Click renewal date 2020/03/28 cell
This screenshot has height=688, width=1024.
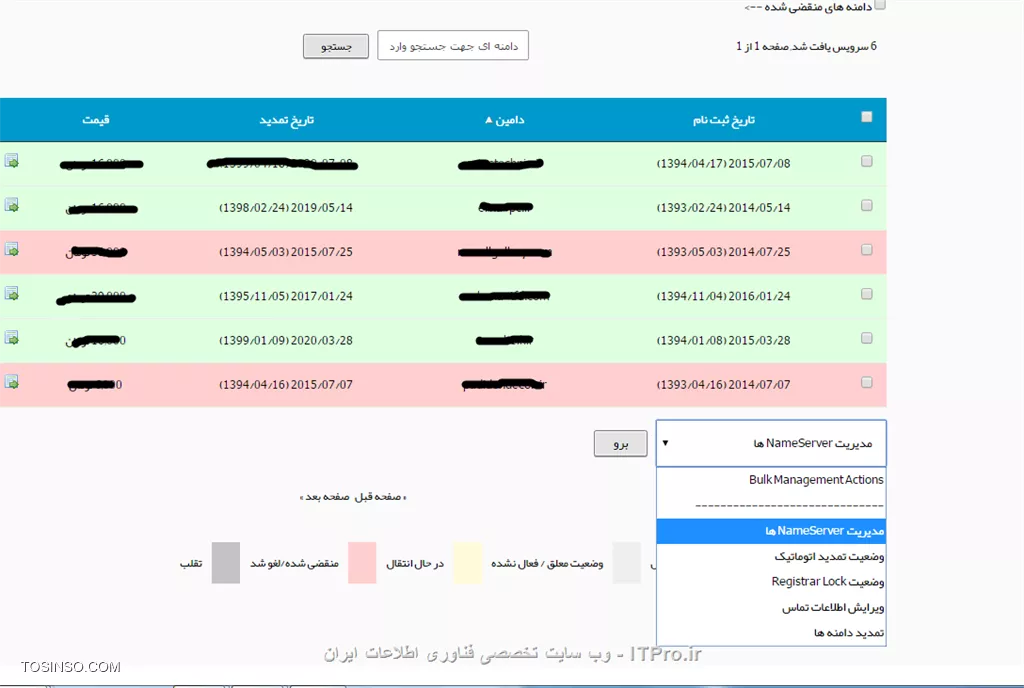285,341
